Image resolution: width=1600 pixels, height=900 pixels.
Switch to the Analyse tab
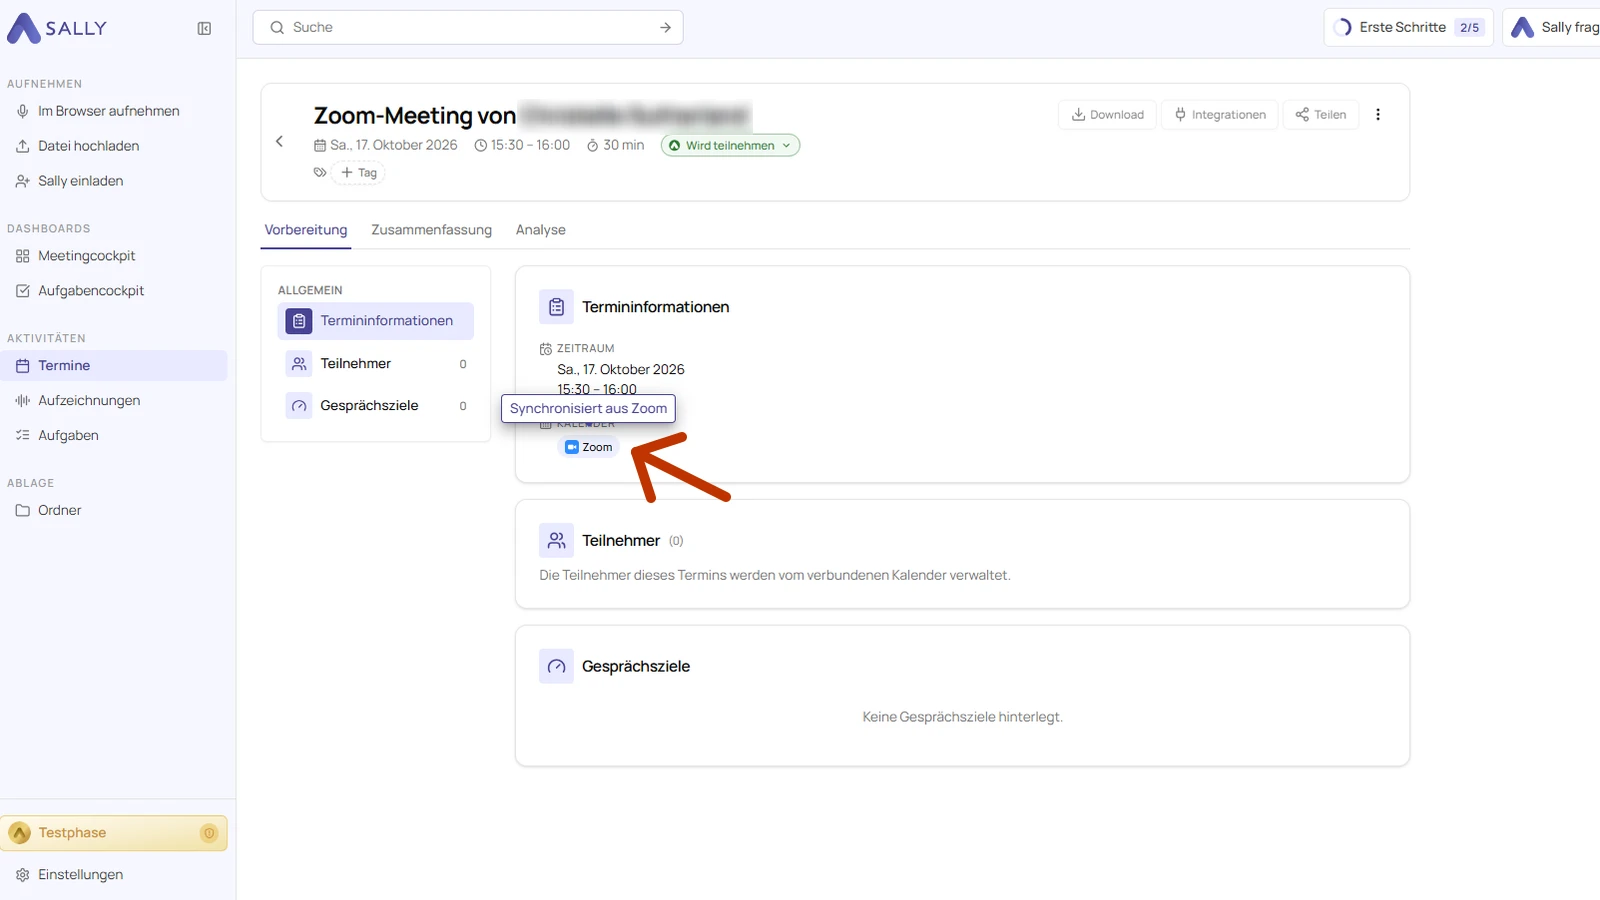(x=540, y=230)
